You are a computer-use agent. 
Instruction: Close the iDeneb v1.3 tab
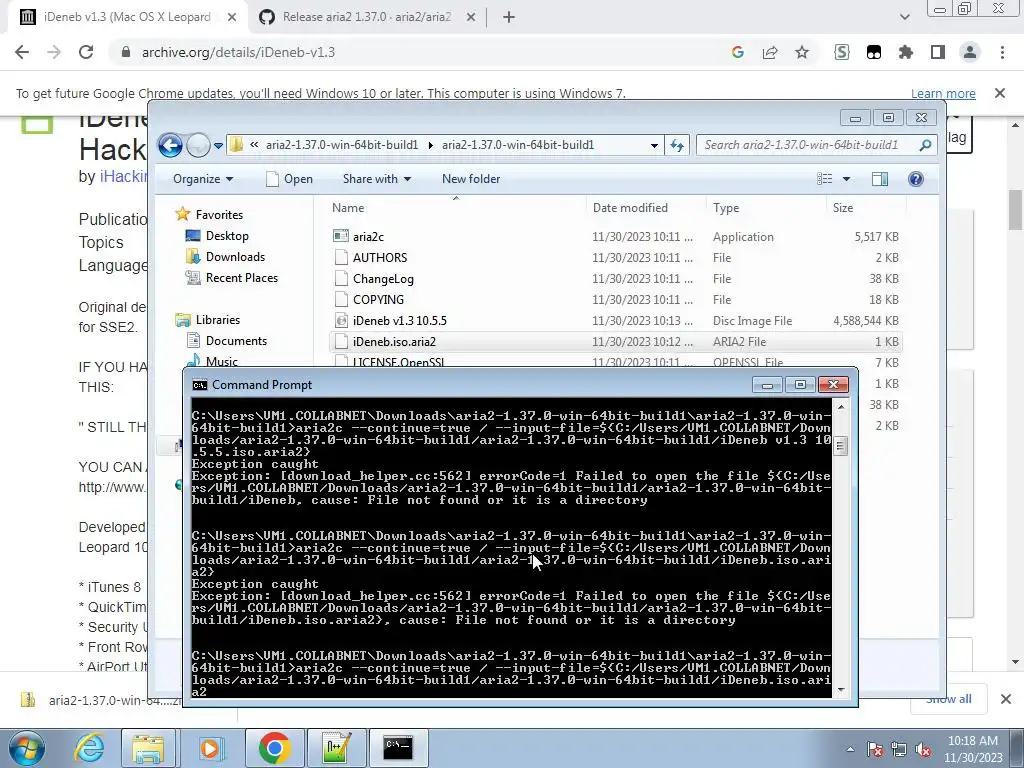232,17
